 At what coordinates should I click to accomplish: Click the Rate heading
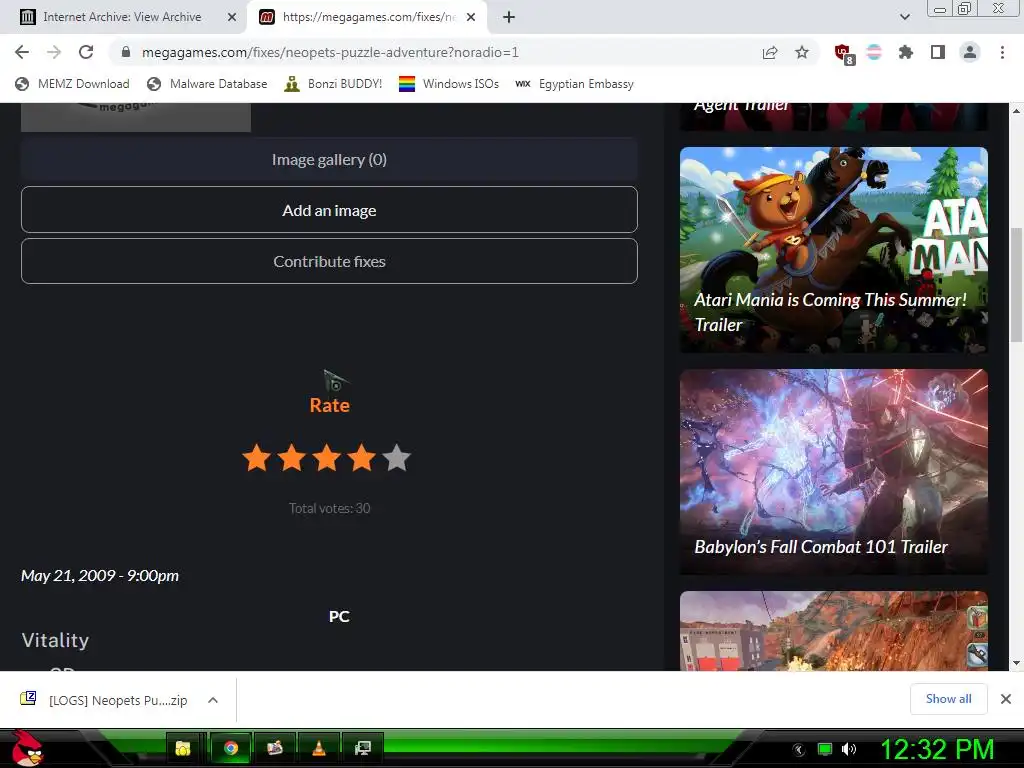point(329,406)
